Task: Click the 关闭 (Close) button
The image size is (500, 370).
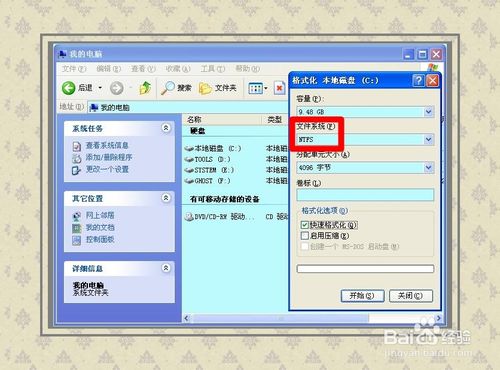Action: click(411, 296)
